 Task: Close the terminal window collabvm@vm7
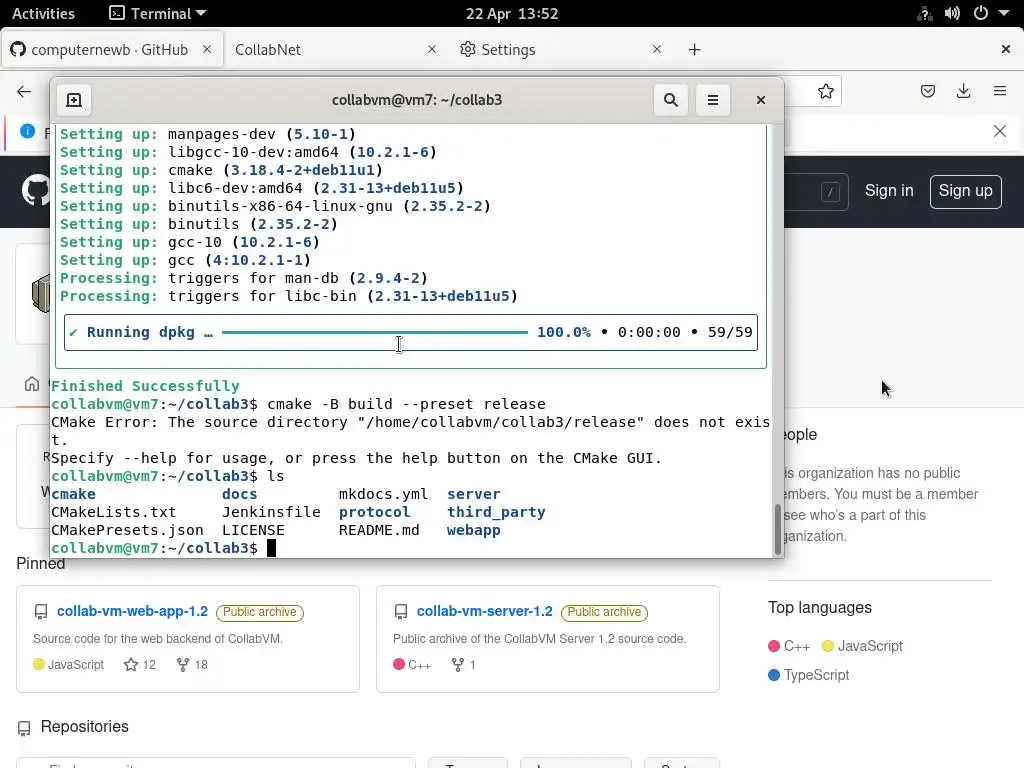point(760,100)
